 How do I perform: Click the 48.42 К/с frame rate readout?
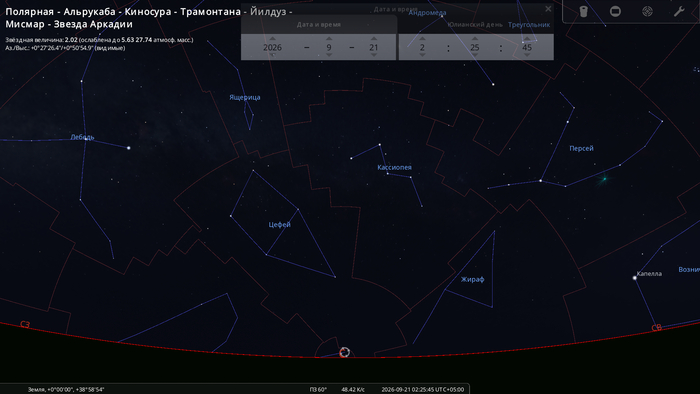pos(353,390)
